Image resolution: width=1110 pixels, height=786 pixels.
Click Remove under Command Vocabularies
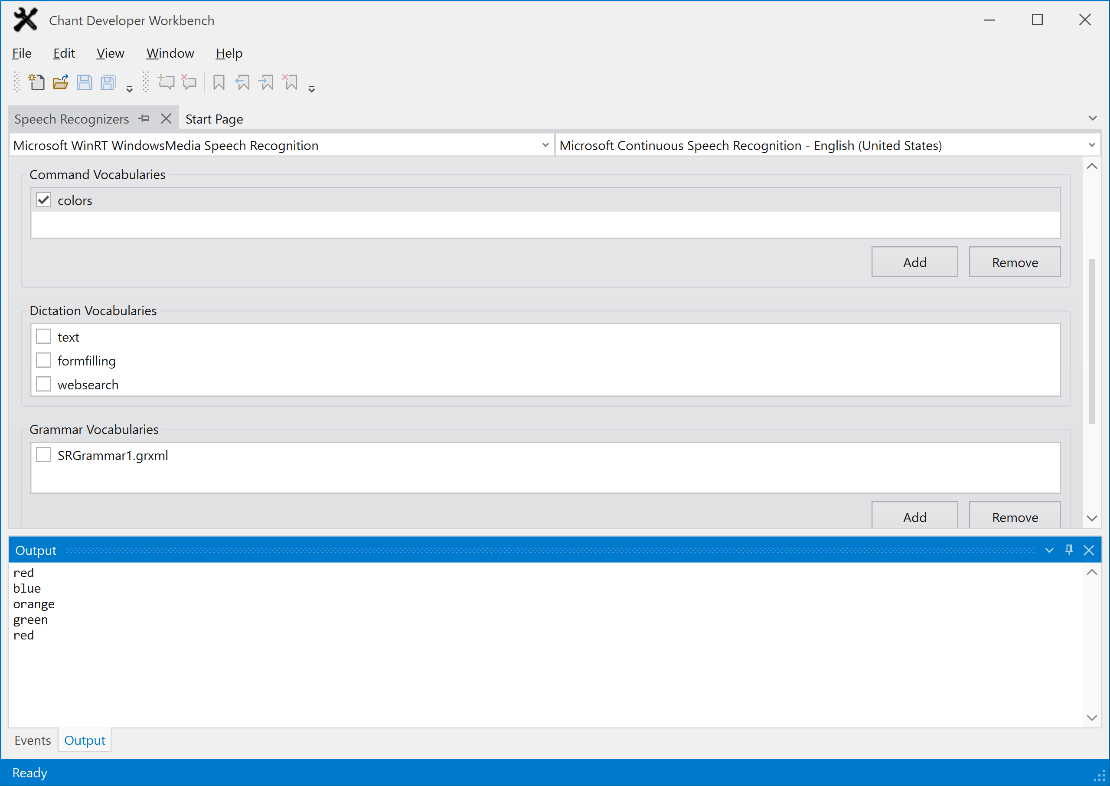tap(1014, 262)
